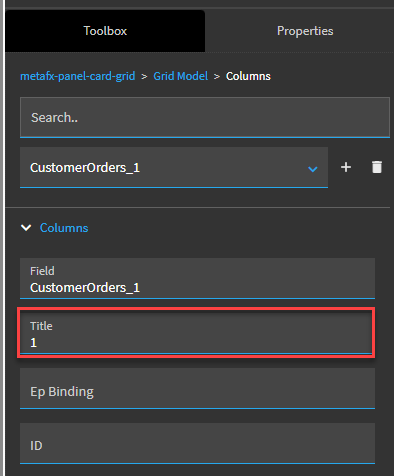The height and width of the screenshot is (476, 394).
Task: Switch to the Properties tab
Action: [305, 31]
